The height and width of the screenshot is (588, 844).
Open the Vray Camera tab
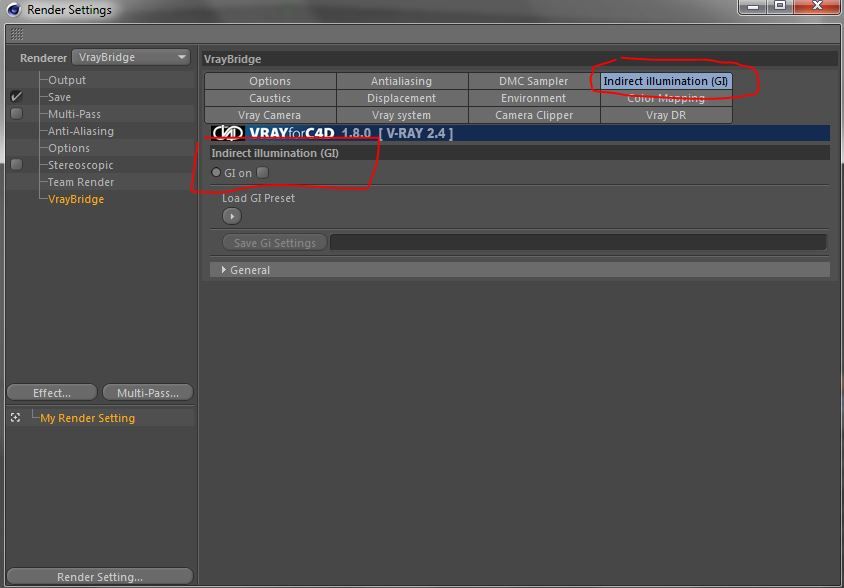(270, 115)
